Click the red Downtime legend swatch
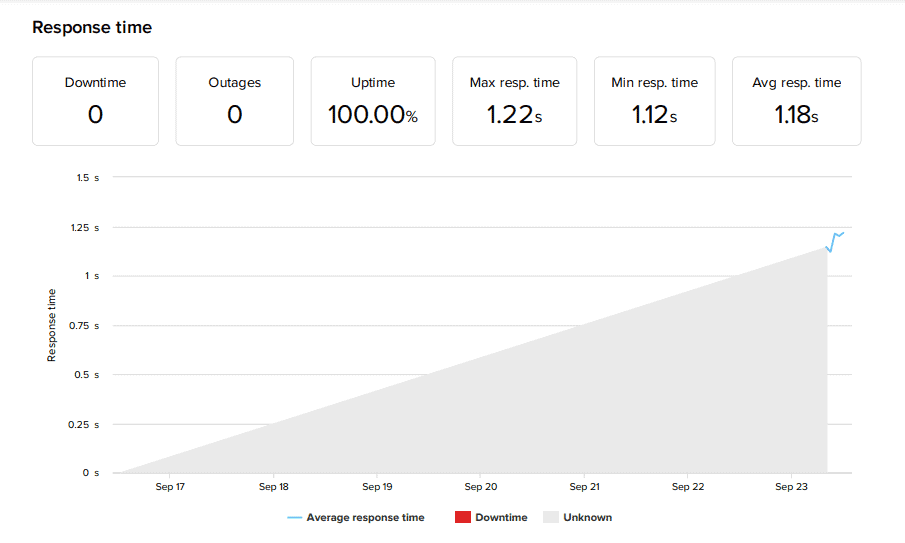This screenshot has width=905, height=543. tap(463, 518)
